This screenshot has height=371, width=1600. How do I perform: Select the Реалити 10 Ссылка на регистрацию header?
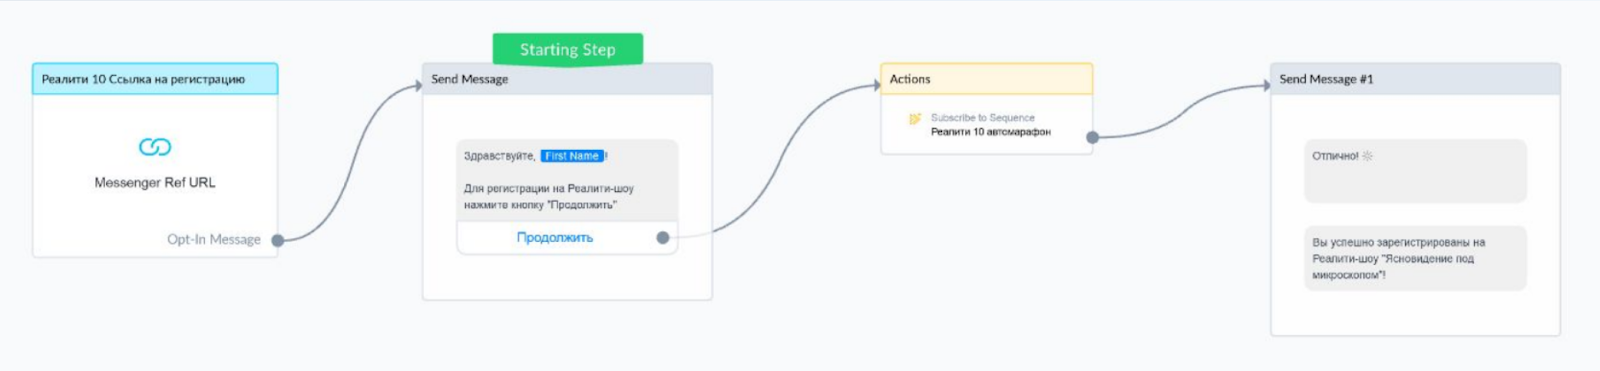(155, 79)
